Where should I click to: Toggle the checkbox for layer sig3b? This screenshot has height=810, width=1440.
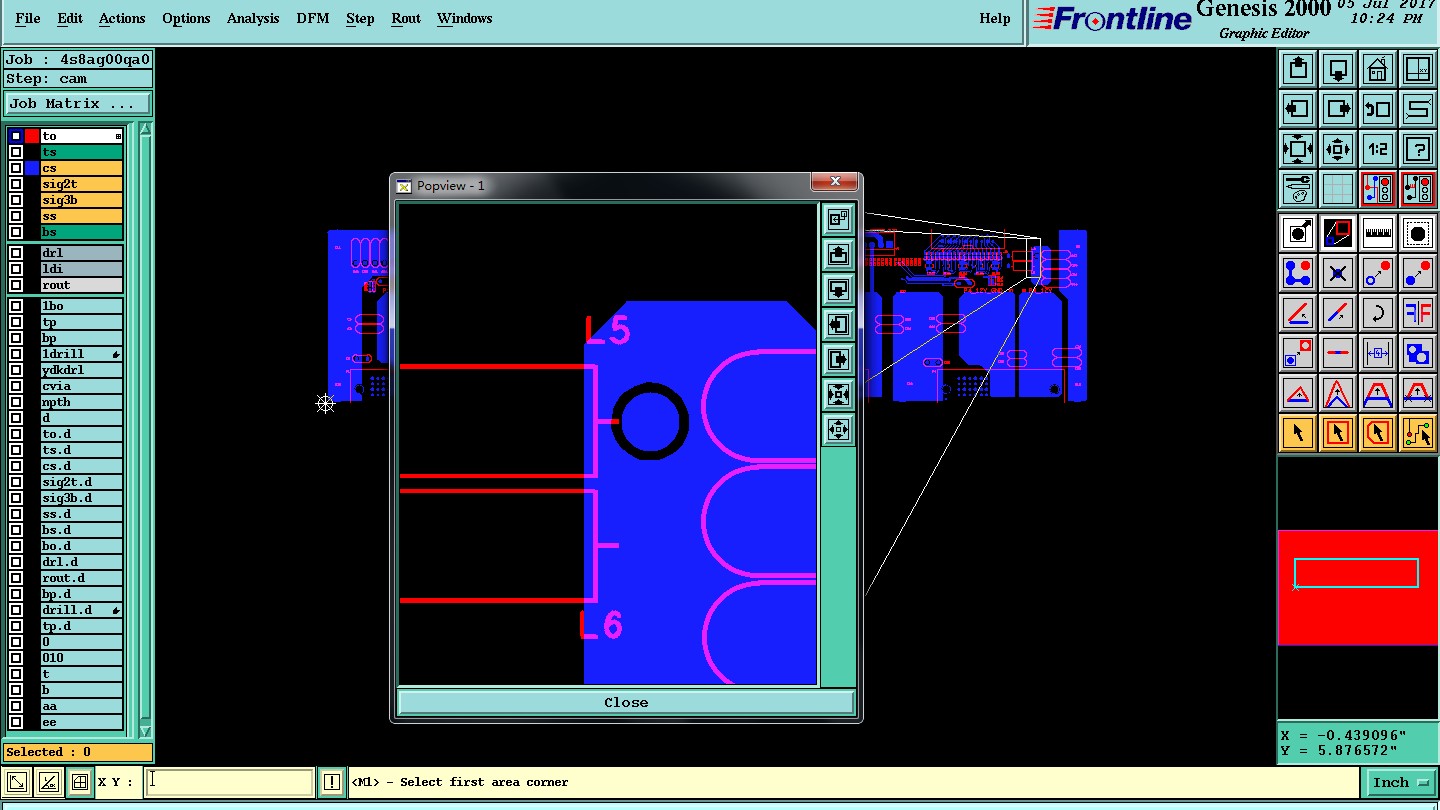pos(16,200)
